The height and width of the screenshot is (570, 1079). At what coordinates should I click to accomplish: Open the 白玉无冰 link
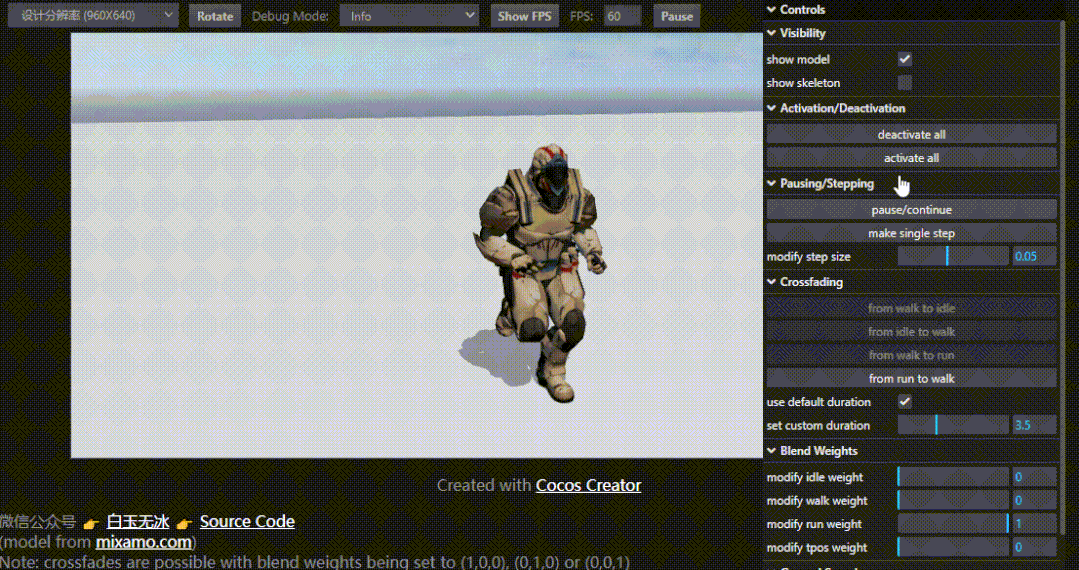[138, 522]
